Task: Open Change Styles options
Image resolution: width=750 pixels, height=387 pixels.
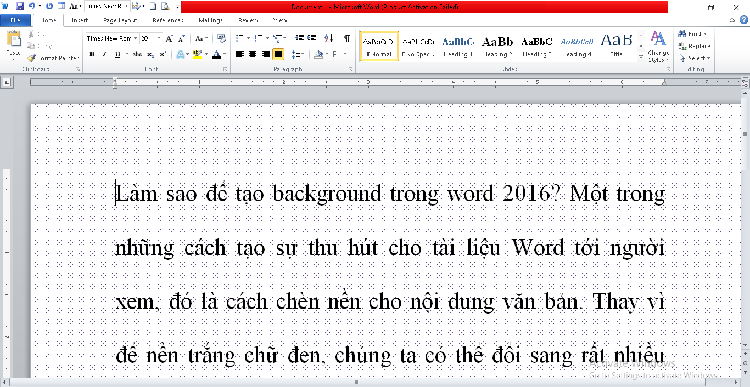Action: pyautogui.click(x=658, y=47)
